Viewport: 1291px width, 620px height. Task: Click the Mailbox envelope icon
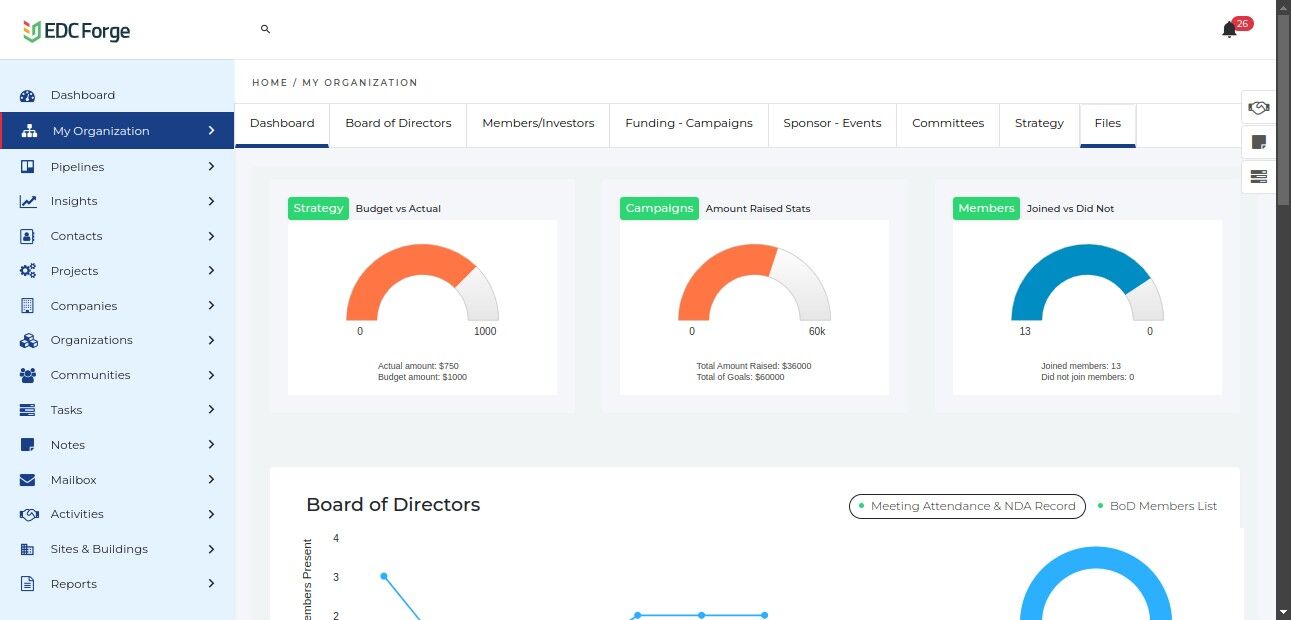29,480
